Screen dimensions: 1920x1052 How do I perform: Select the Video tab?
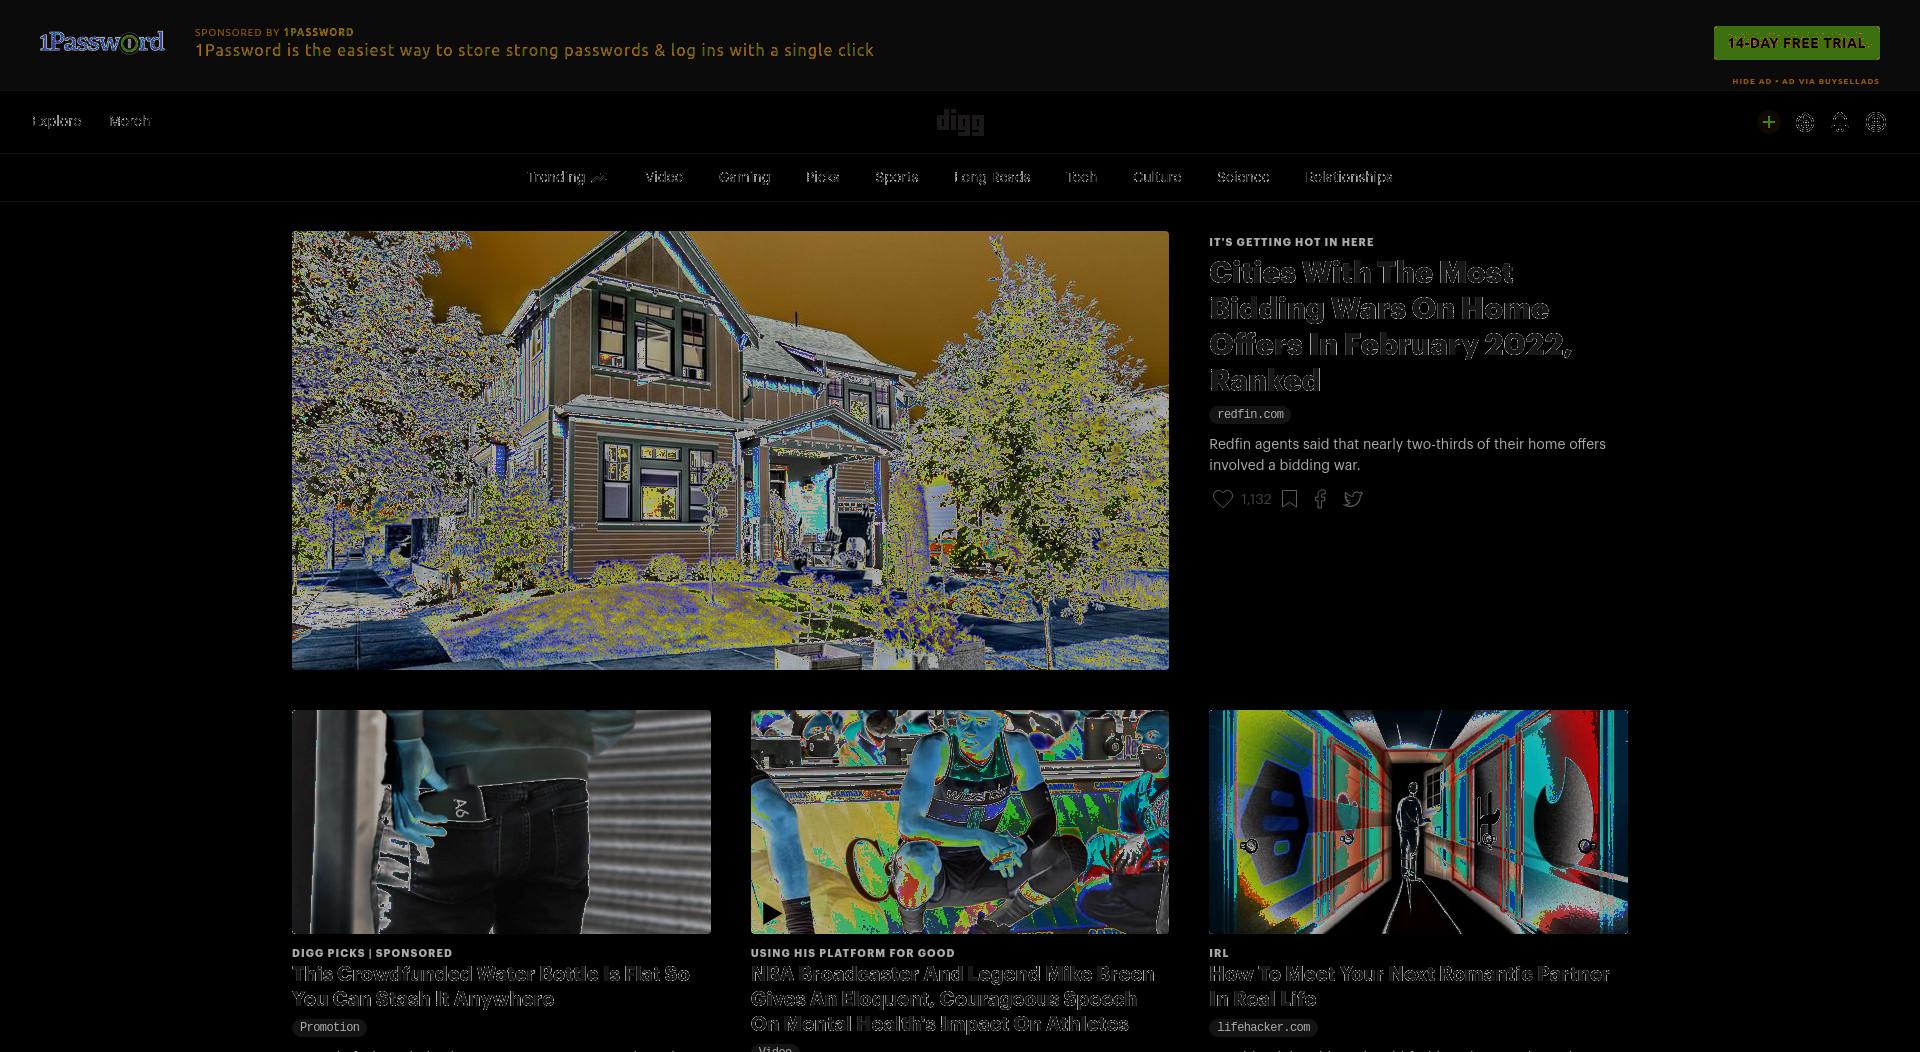[664, 177]
